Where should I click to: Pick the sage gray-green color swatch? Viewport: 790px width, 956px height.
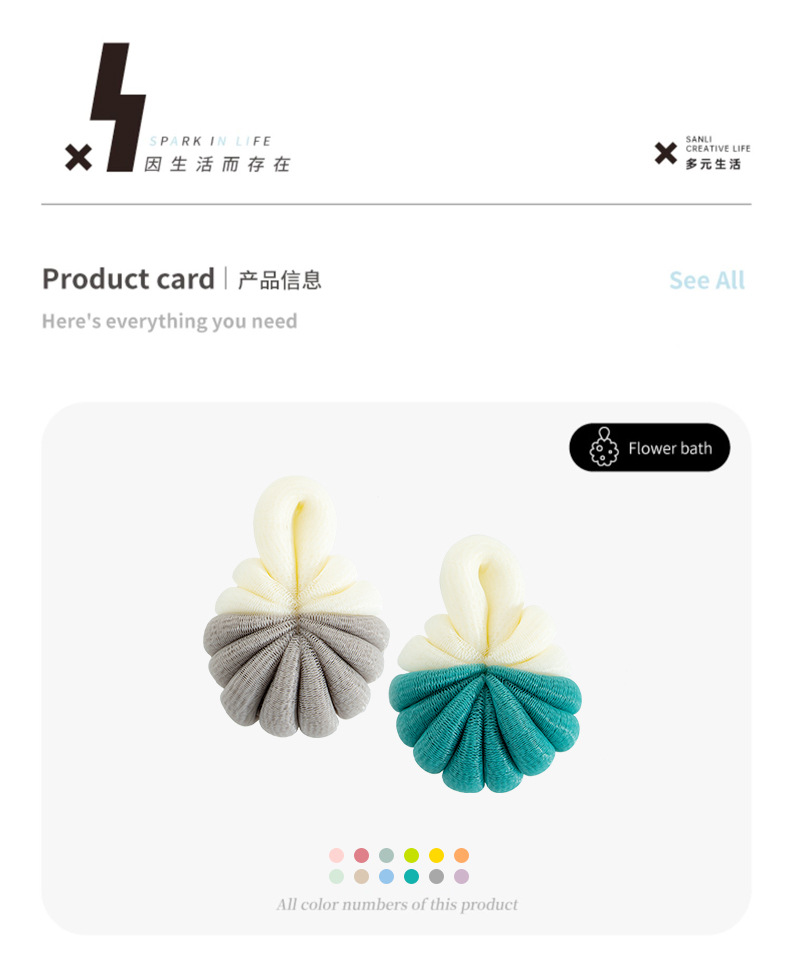[x=386, y=855]
